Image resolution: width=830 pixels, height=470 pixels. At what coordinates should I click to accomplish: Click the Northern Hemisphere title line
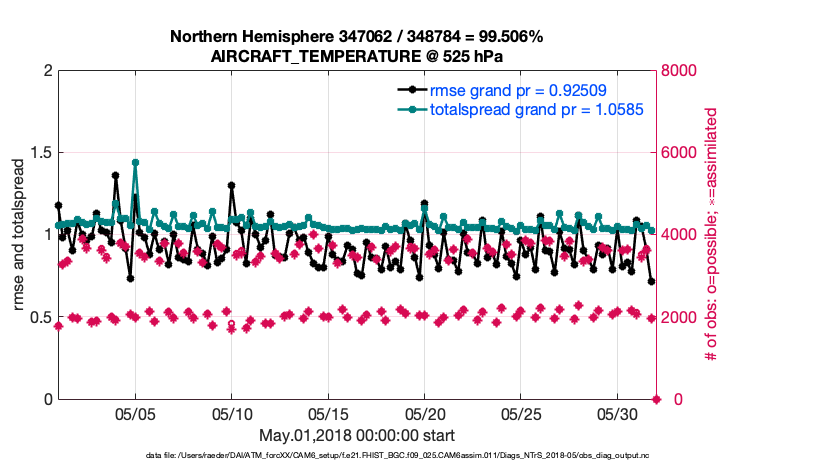click(x=357, y=37)
